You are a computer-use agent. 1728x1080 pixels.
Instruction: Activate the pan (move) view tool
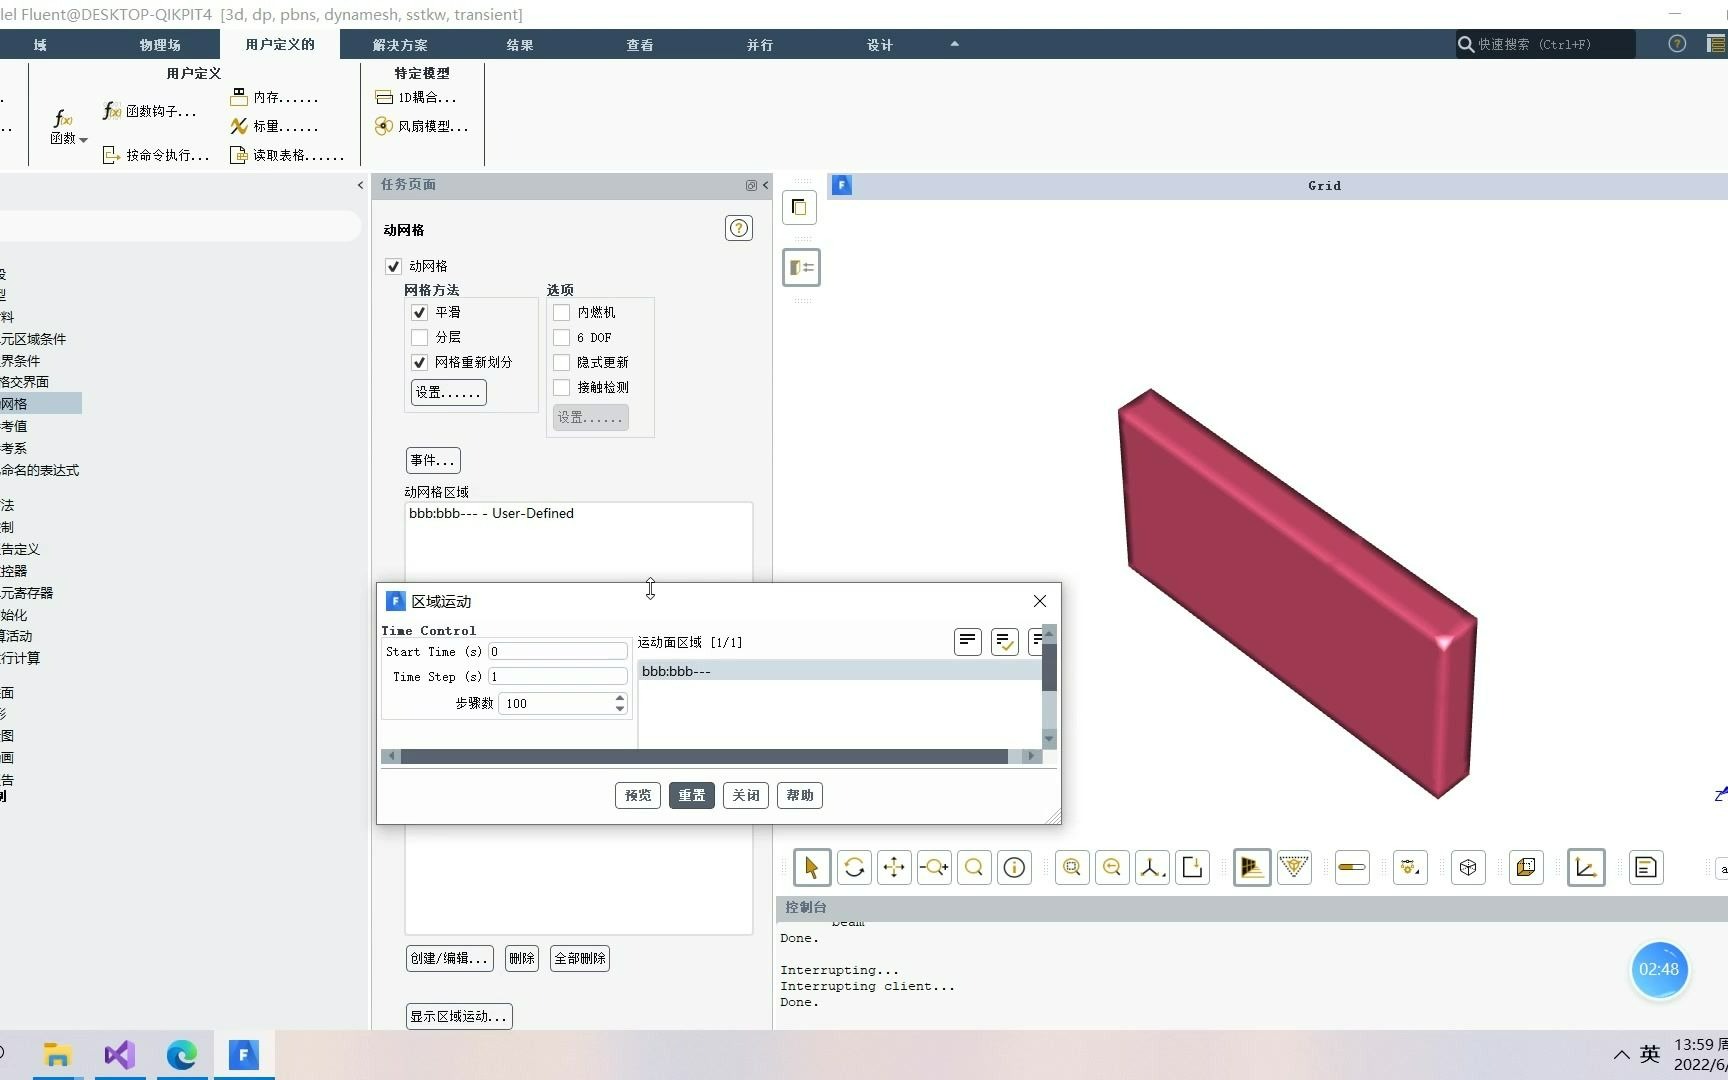pos(894,867)
